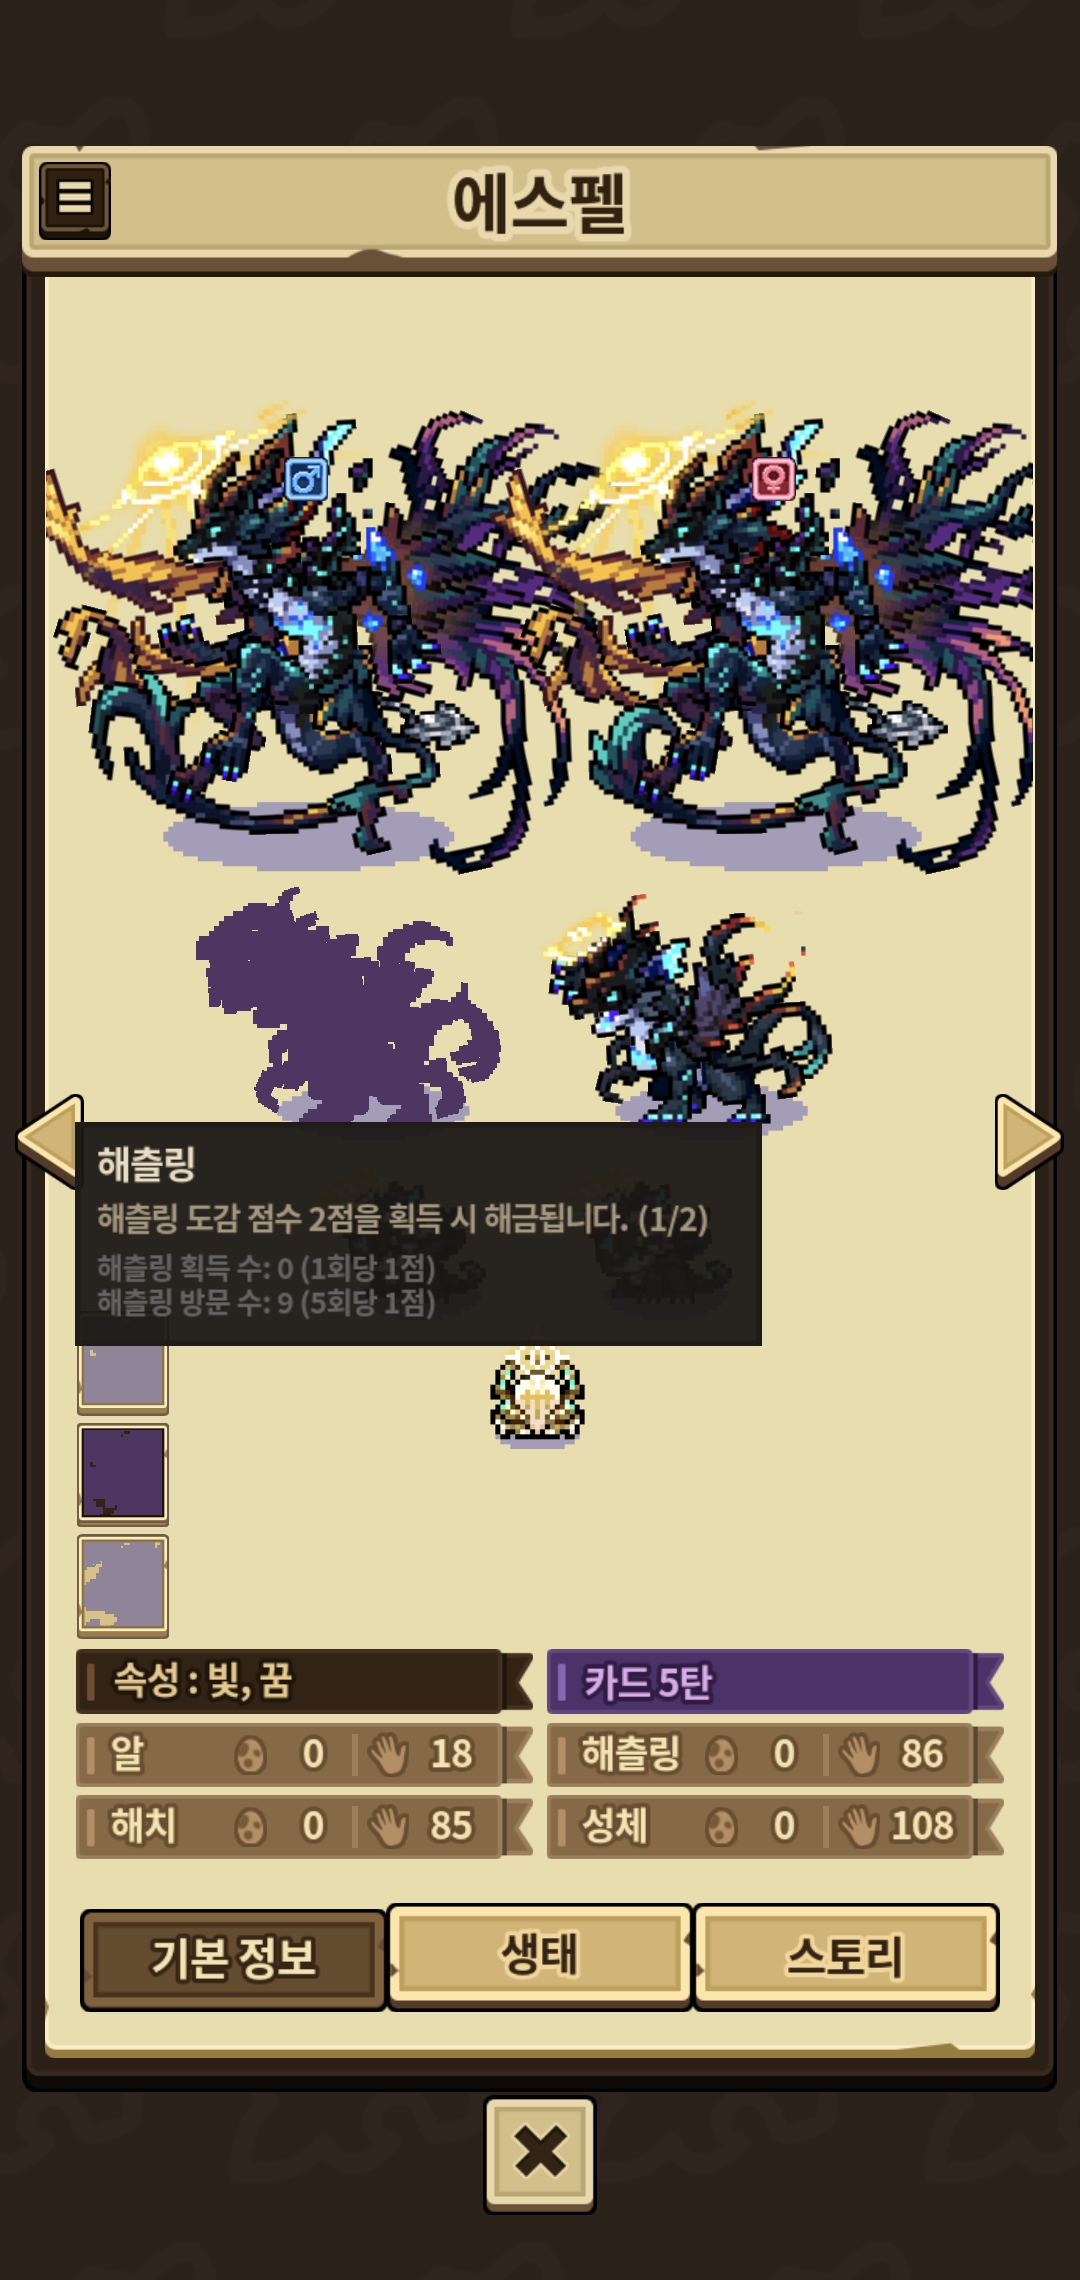Tap the 카드 5탄 banner
Image resolution: width=1080 pixels, height=2280 pixels.
(775, 1682)
